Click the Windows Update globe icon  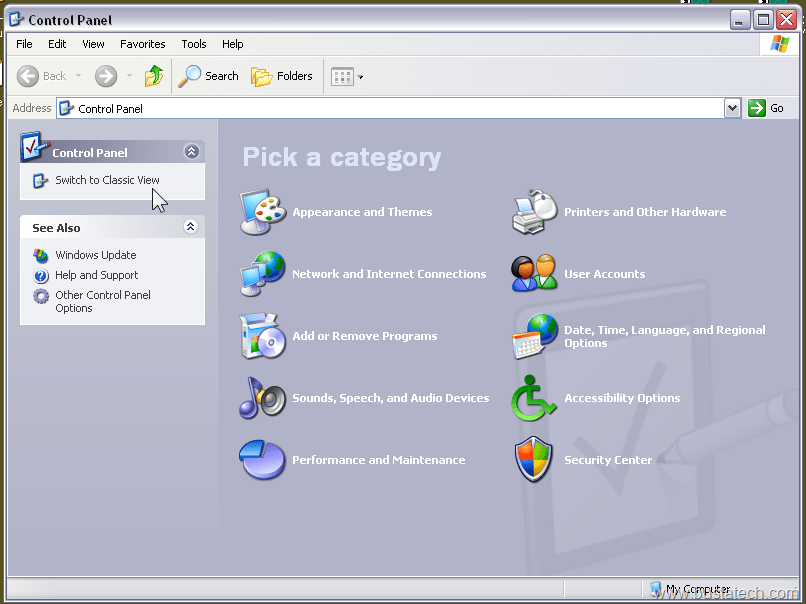[x=41, y=255]
